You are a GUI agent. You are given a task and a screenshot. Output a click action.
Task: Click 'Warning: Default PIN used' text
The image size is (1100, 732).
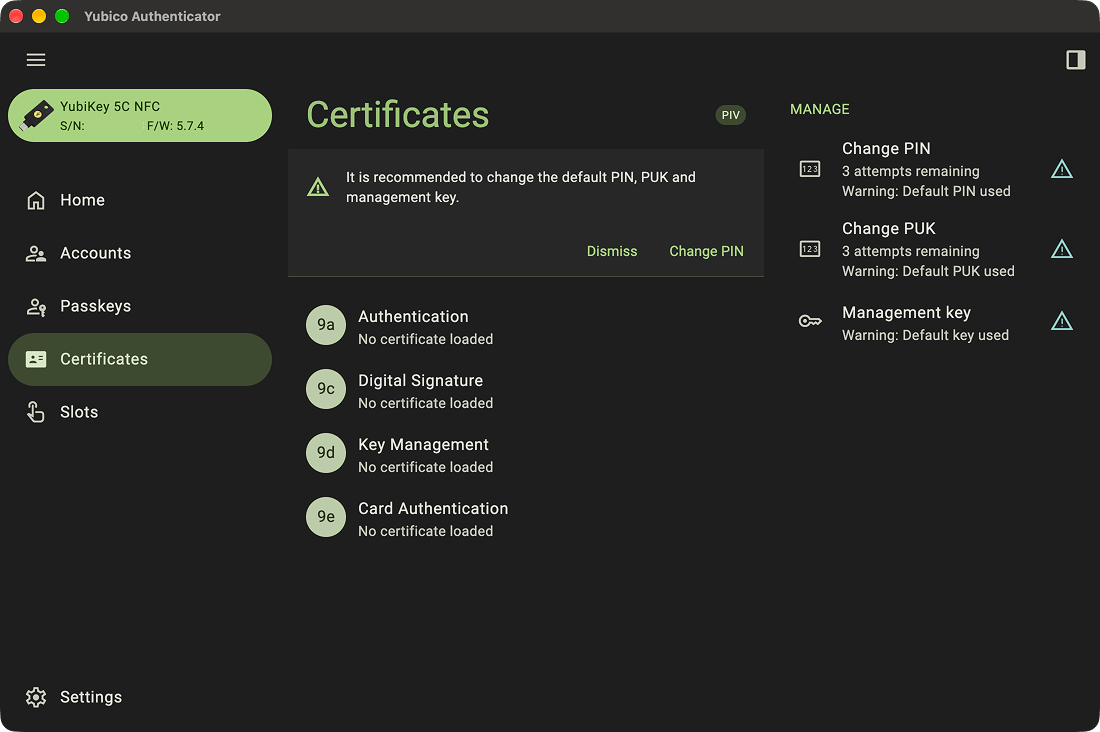tap(926, 191)
